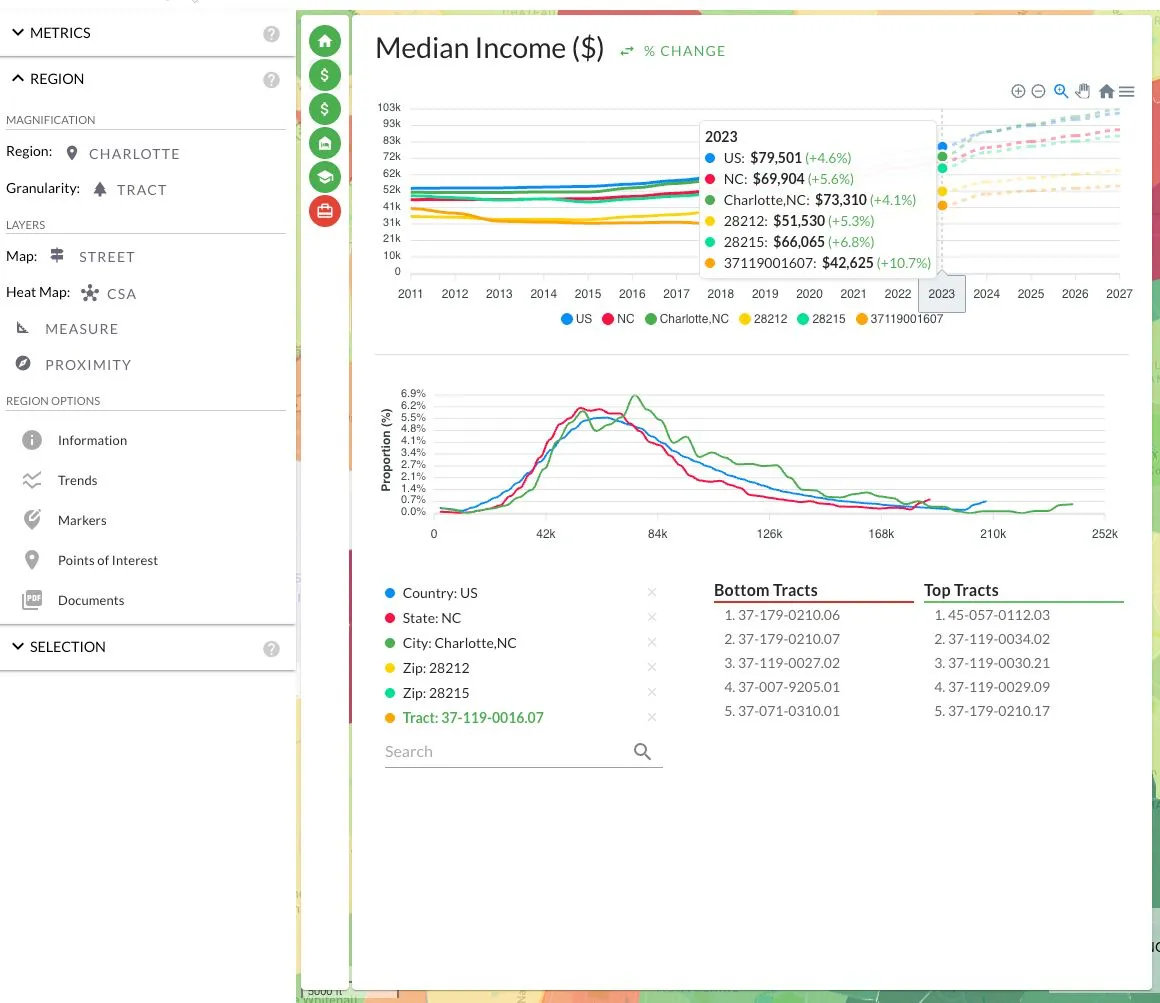Collapse the REGION section
This screenshot has width=1160, height=1003.
[48, 78]
